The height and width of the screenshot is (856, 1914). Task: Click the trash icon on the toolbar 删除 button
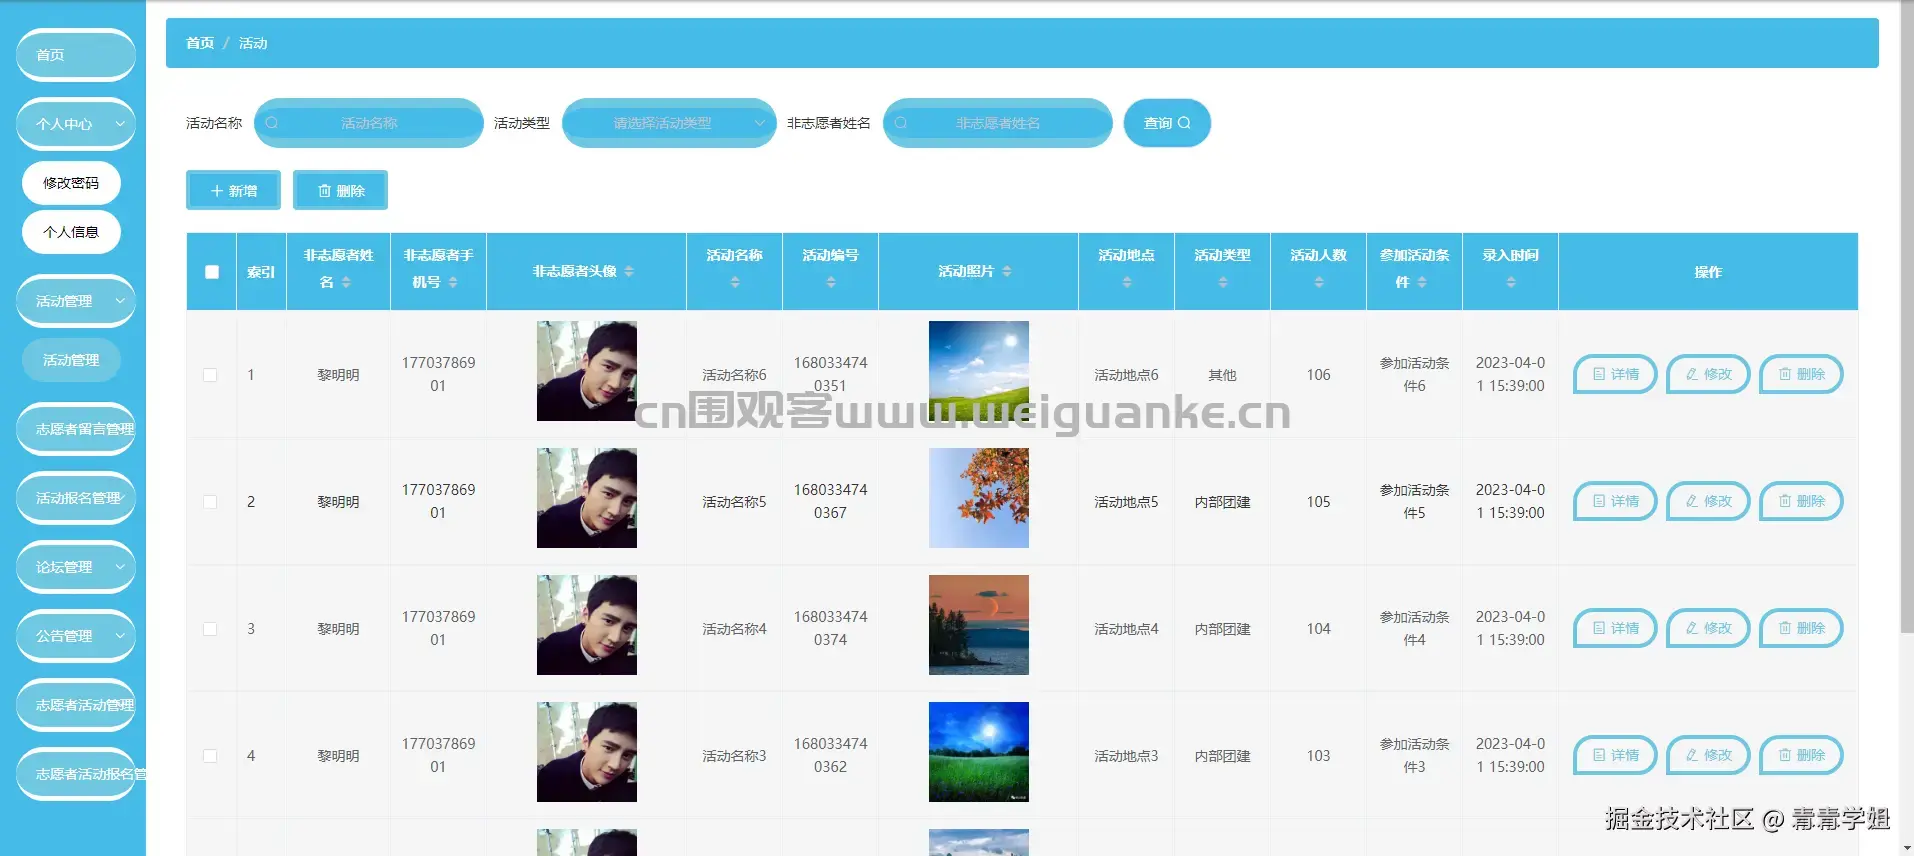[x=324, y=191]
